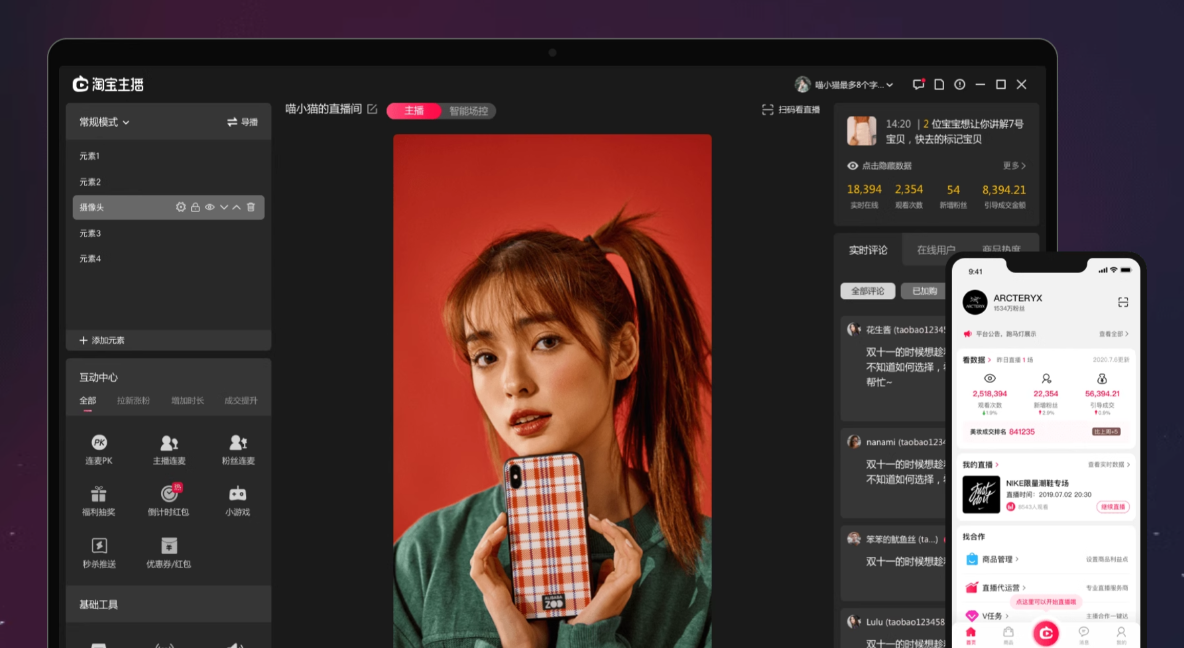
Task: Tap the messages tab icon in phone
Action: pyautogui.click(x=1084, y=635)
